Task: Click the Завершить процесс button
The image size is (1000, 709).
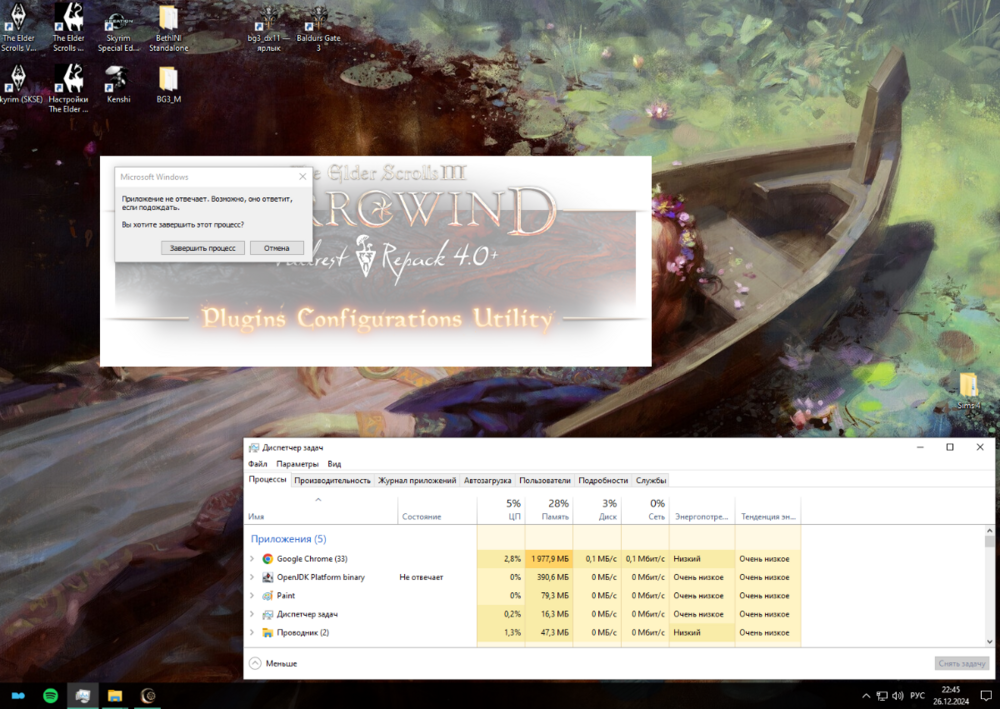Action: click(x=202, y=247)
